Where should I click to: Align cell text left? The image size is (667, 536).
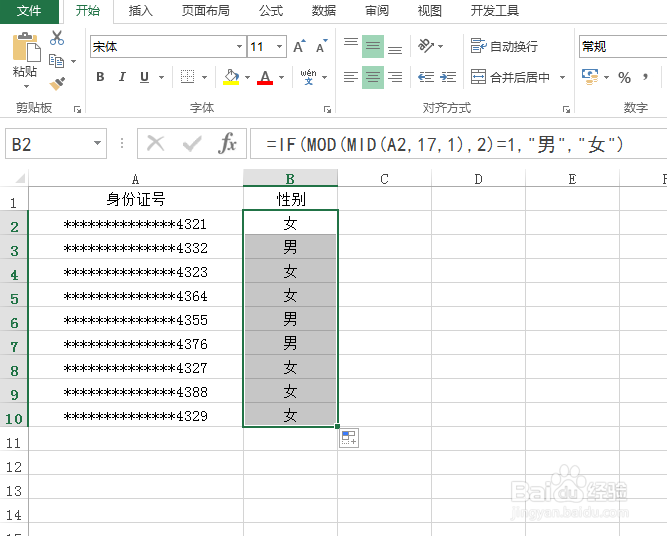pos(351,77)
